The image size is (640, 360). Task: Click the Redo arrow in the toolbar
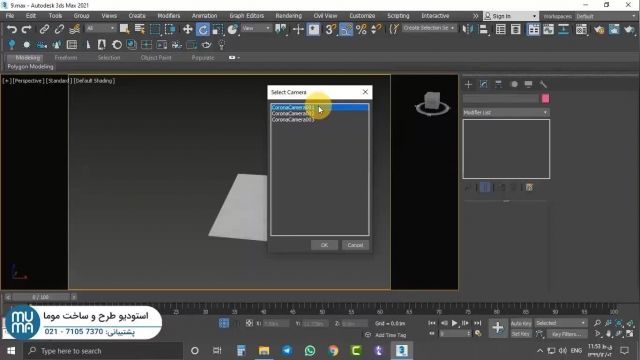(x=27, y=29)
